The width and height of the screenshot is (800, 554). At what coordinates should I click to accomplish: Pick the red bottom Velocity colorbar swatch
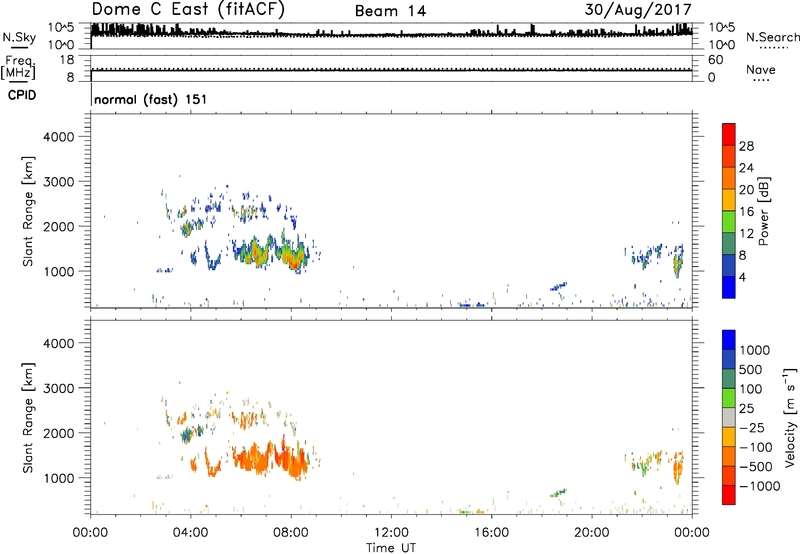729,495
